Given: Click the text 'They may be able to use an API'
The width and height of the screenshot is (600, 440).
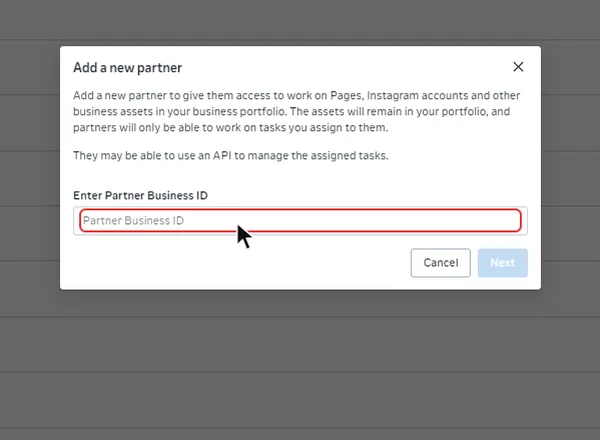Looking at the screenshot, I should click(152, 156).
